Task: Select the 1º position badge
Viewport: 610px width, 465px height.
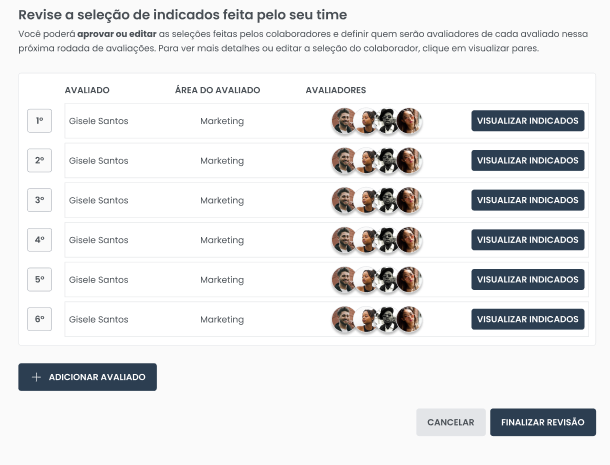Action: [x=39, y=121]
